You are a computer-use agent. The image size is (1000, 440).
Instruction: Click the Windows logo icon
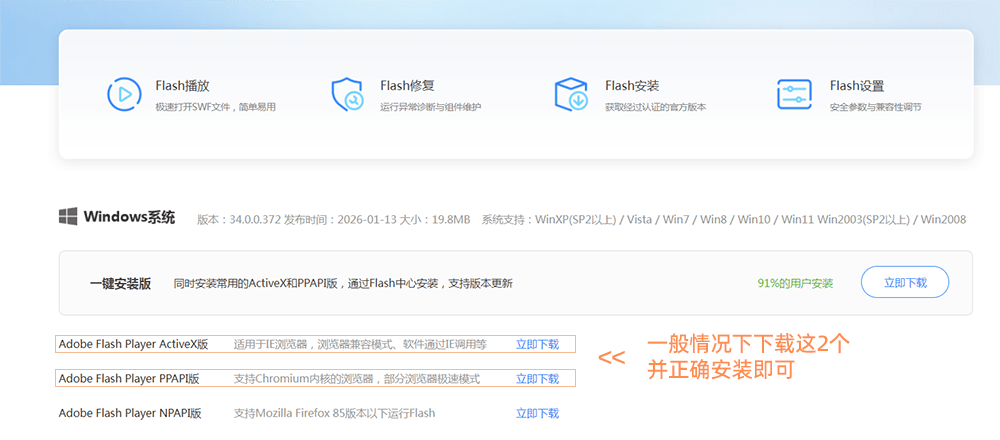click(x=68, y=217)
